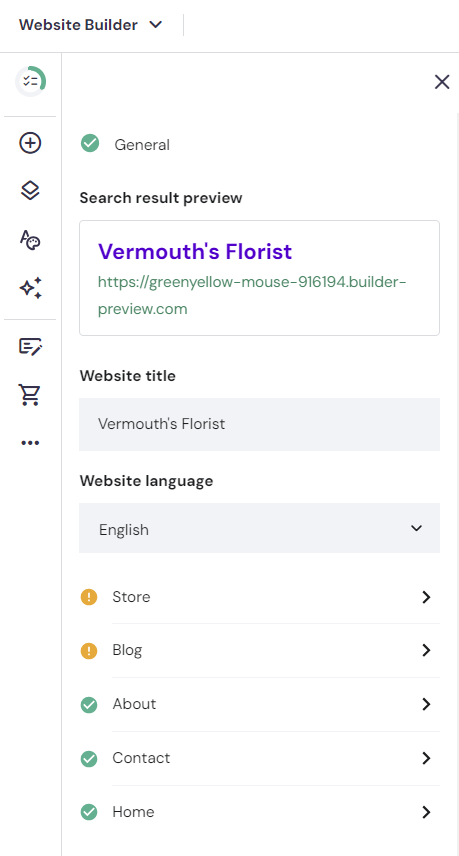The image size is (459, 856).
Task: Open the online store cart icon
Action: pyautogui.click(x=30, y=395)
